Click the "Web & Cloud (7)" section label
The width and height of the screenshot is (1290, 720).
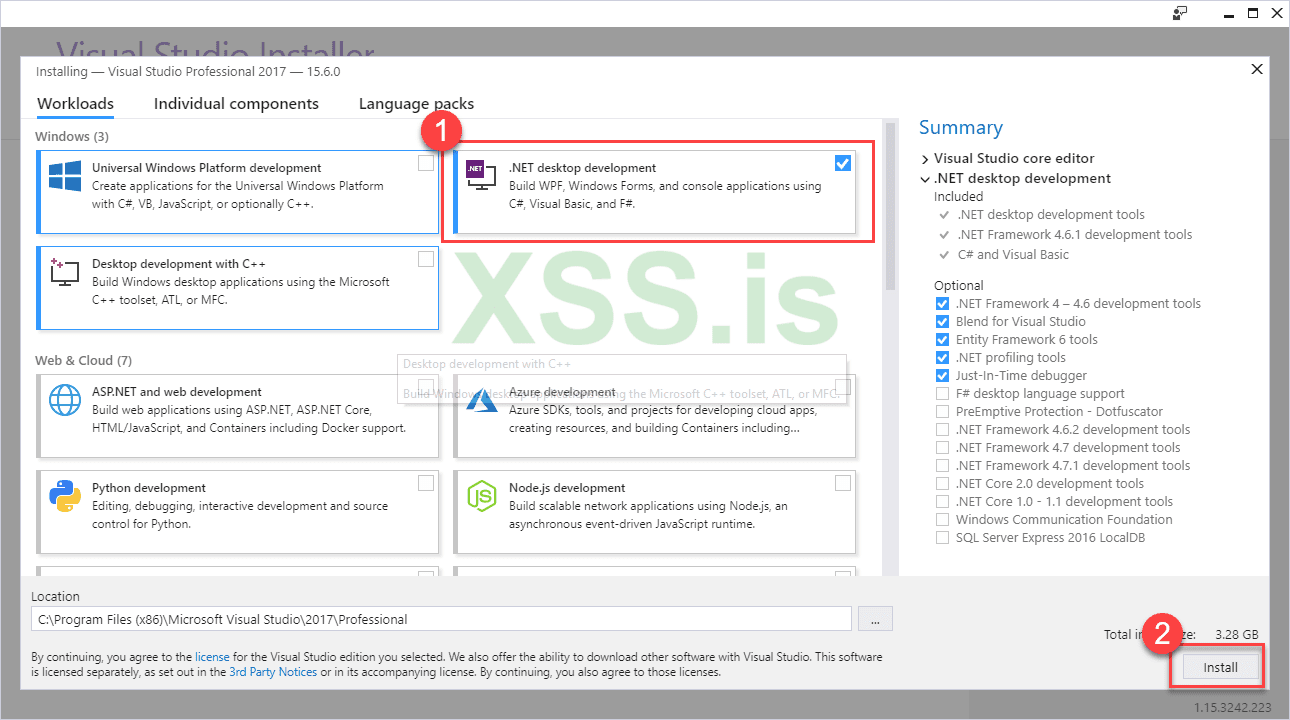[x=83, y=360]
